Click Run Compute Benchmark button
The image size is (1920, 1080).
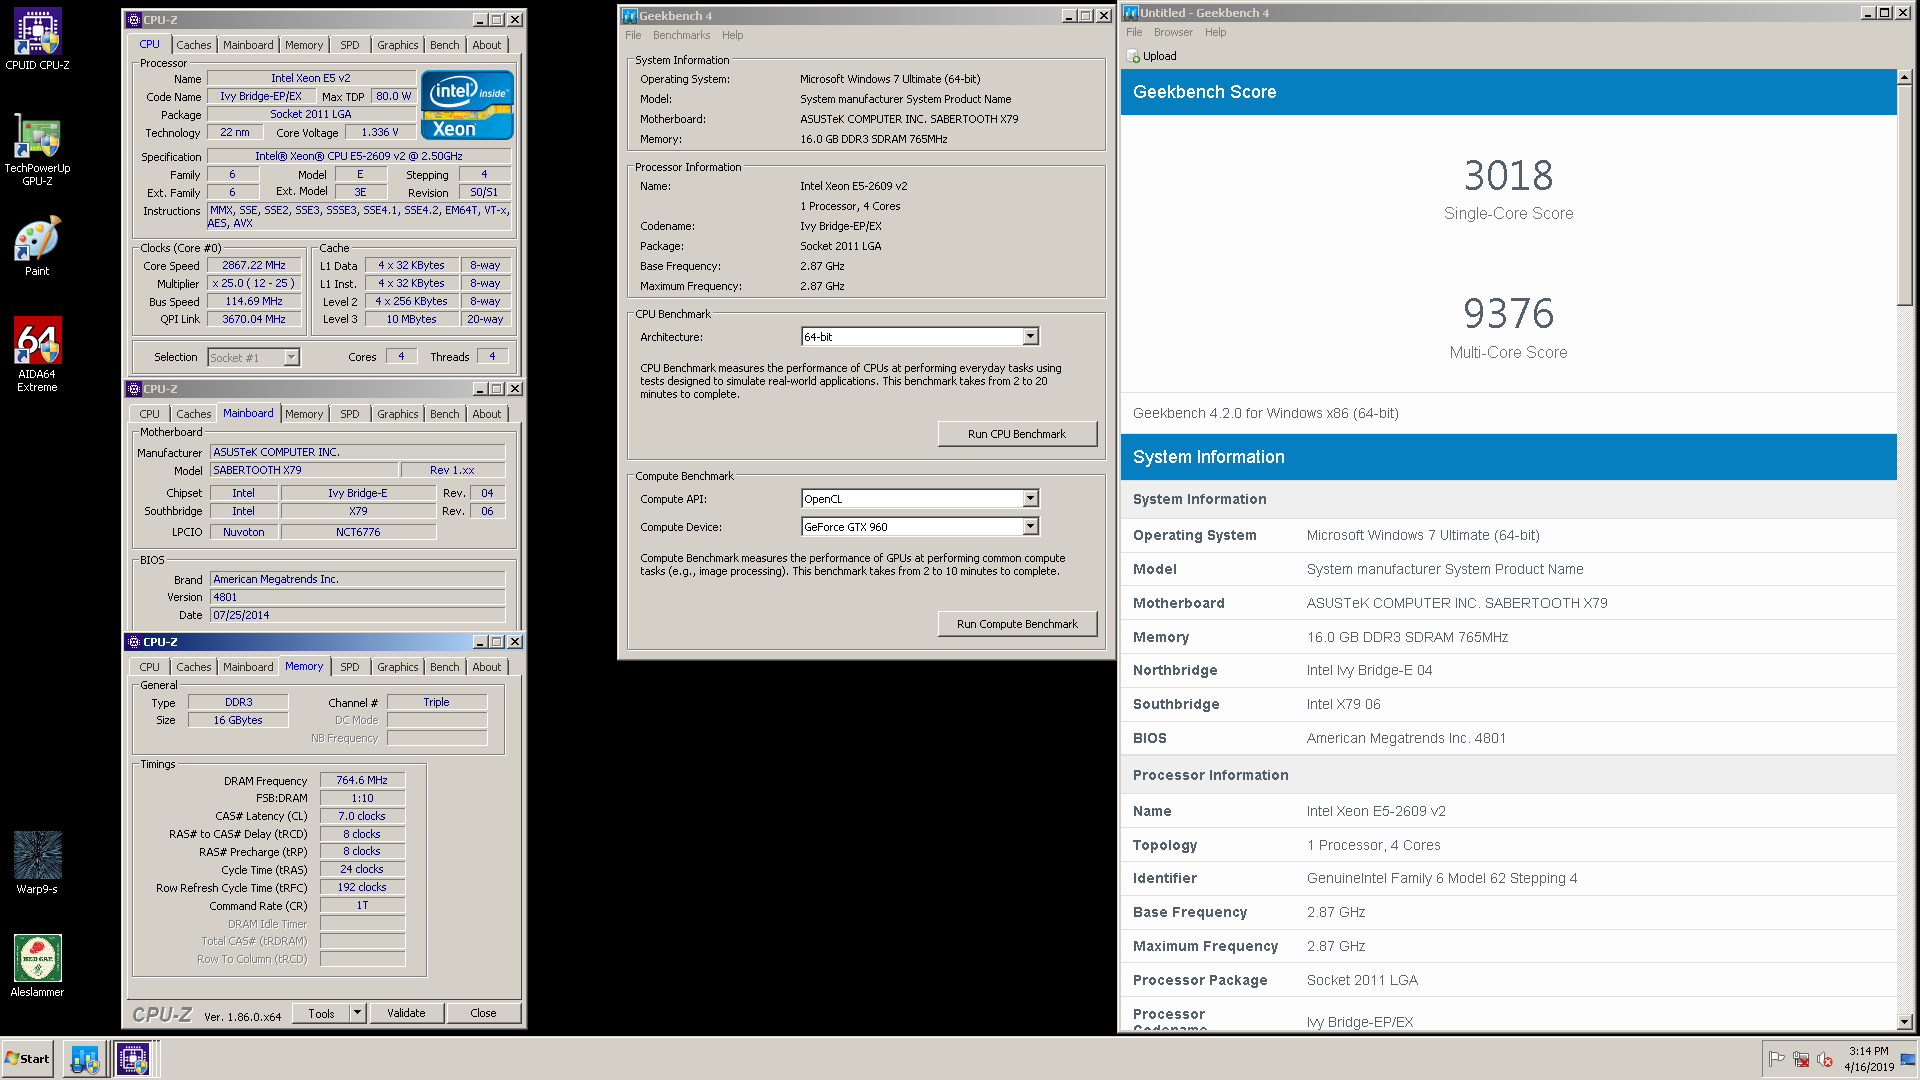1017,624
